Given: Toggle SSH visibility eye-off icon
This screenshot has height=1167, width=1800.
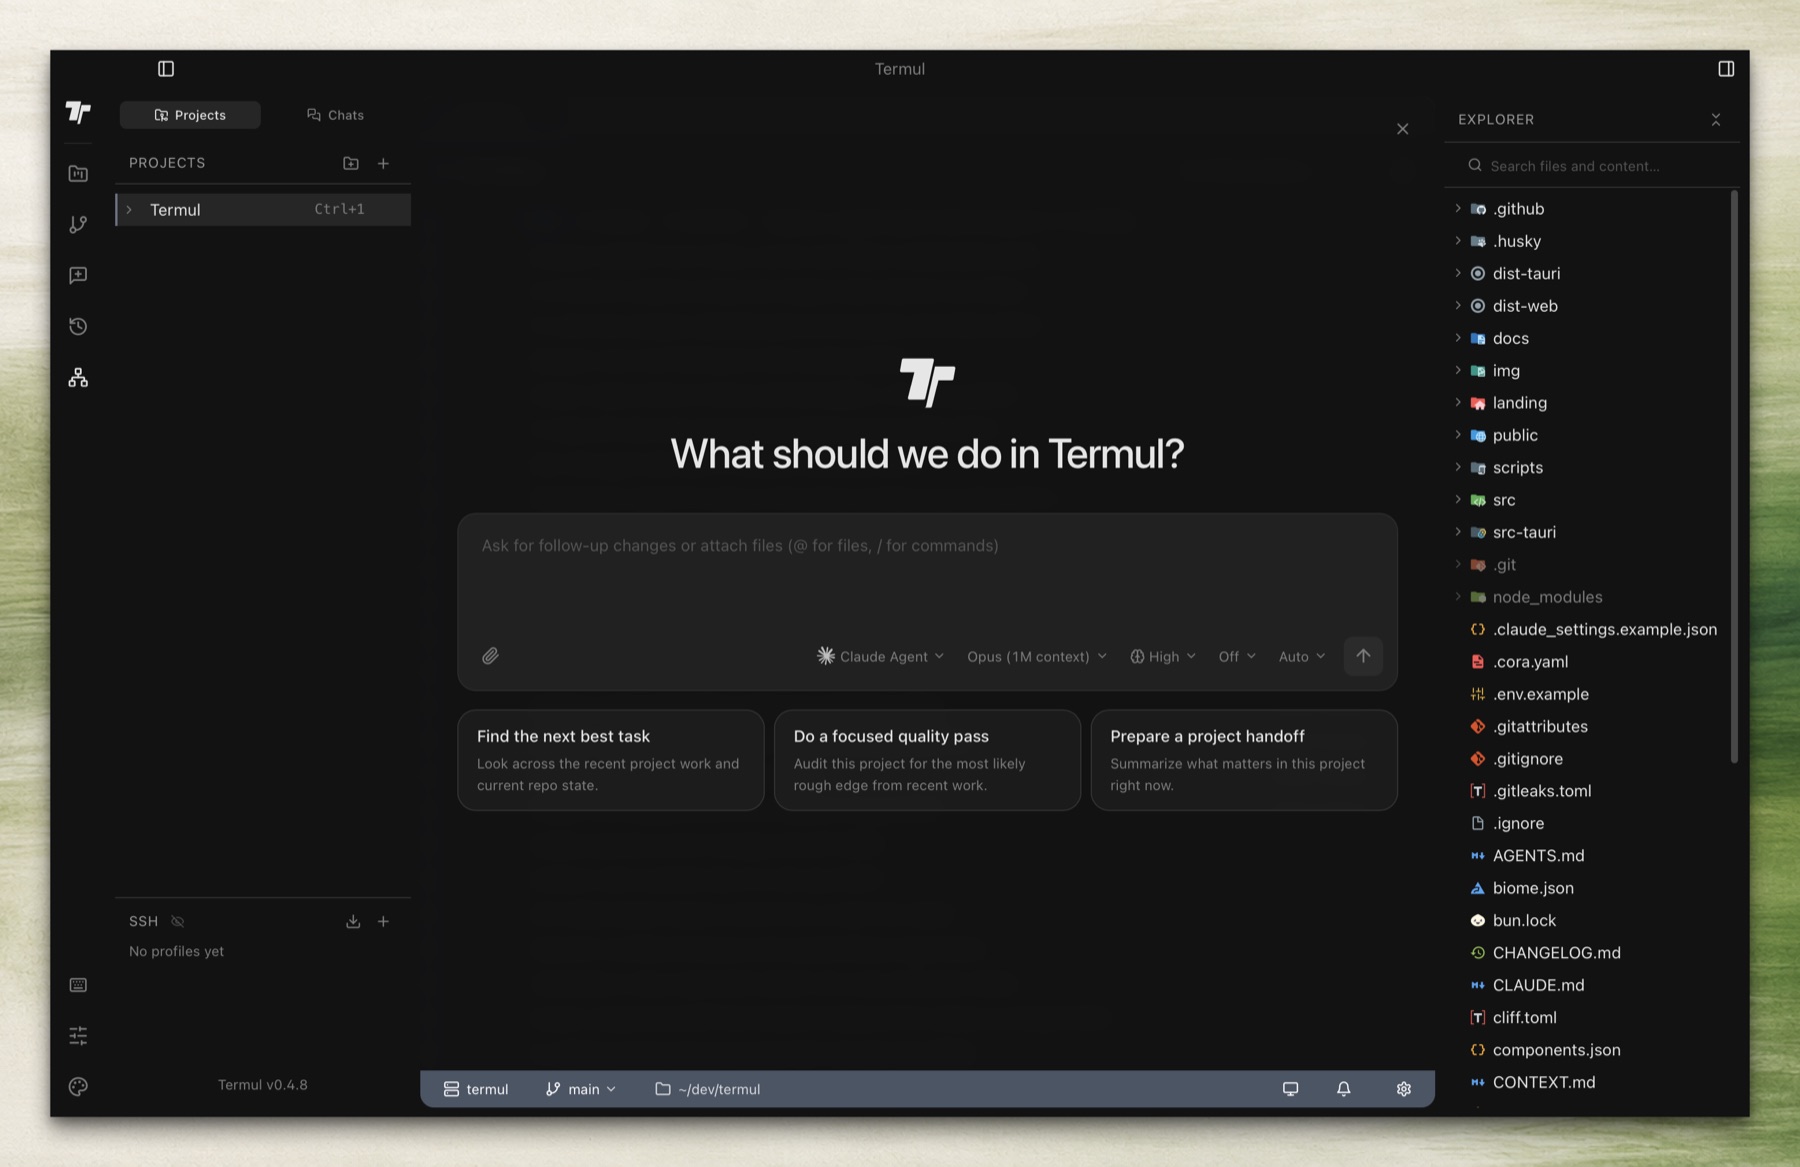Looking at the screenshot, I should 178,921.
